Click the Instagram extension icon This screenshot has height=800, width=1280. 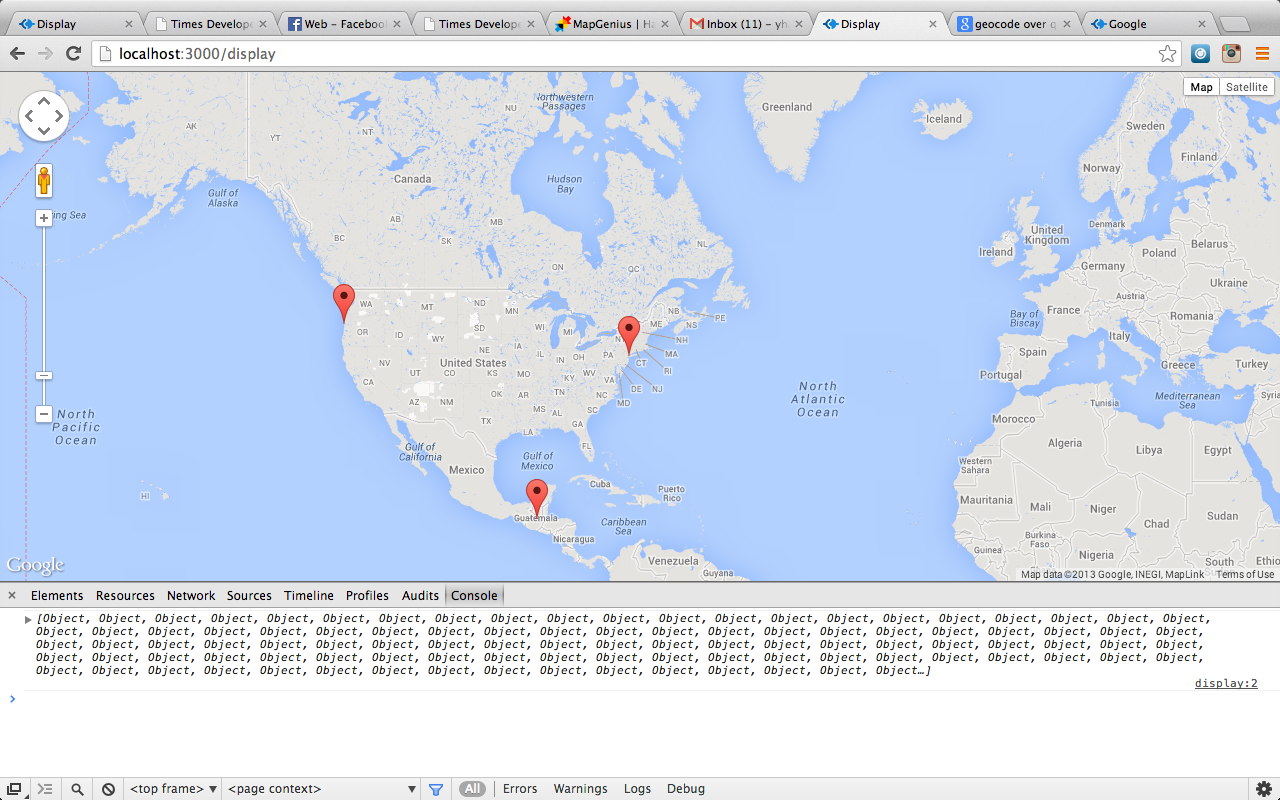coord(1231,54)
